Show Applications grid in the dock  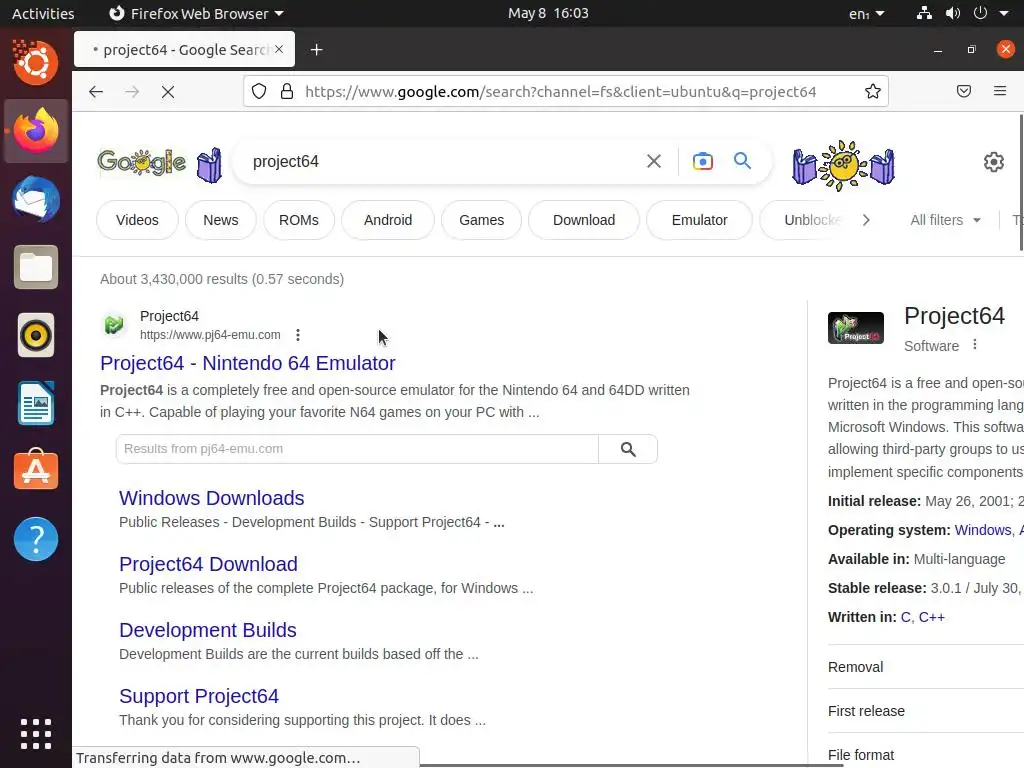(36, 734)
